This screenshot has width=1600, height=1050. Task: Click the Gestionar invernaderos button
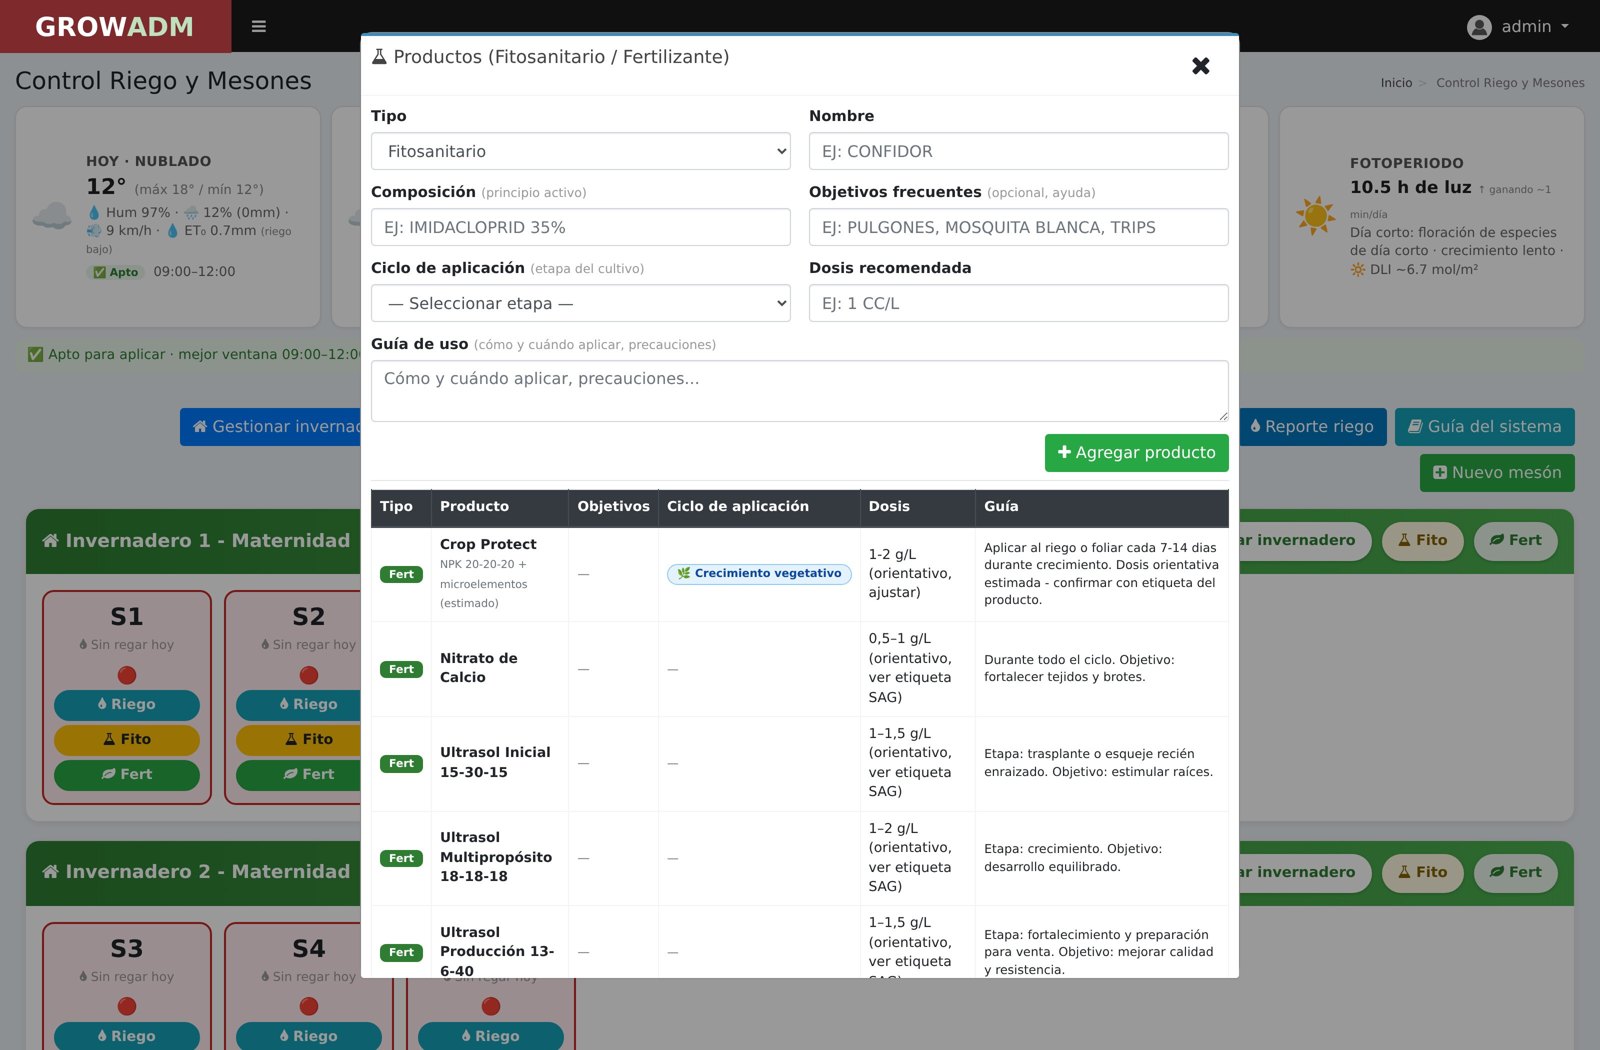pyautogui.click(x=270, y=427)
